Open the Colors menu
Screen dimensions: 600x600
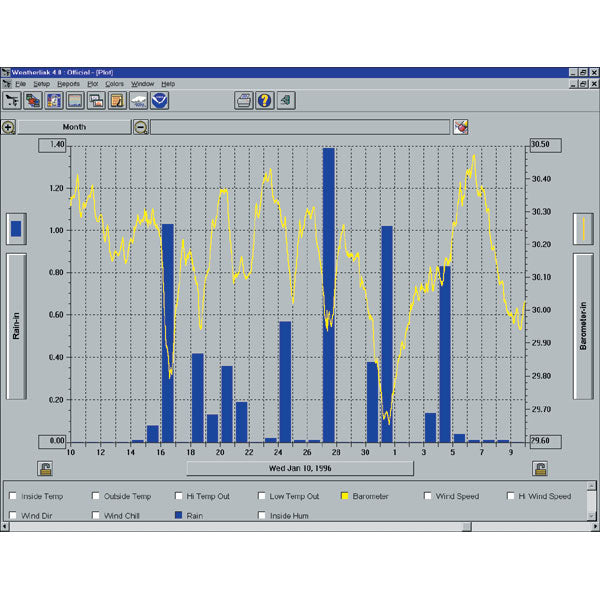pyautogui.click(x=115, y=84)
